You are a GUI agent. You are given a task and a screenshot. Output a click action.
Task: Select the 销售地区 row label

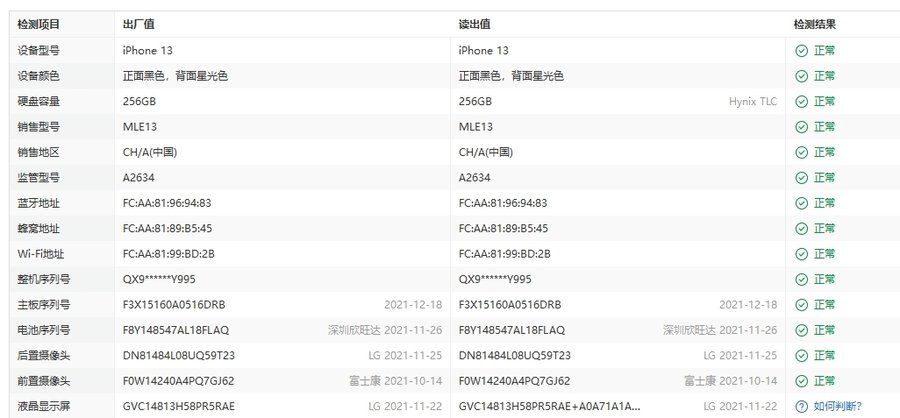coord(38,152)
